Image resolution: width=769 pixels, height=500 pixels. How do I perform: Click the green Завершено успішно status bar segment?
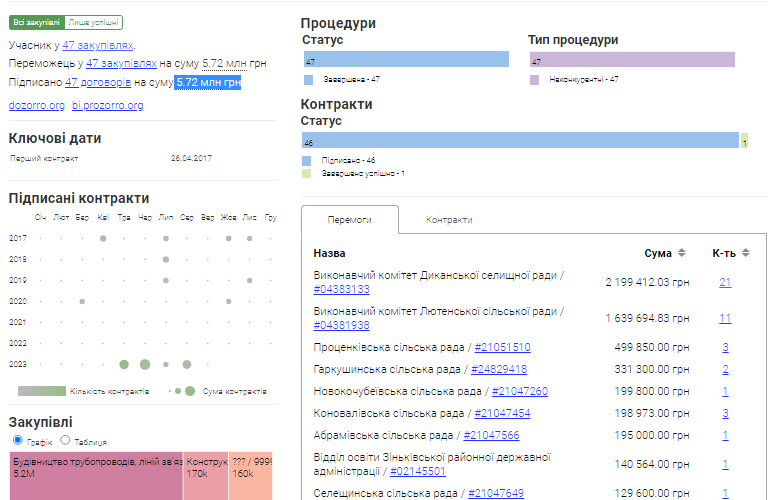click(745, 142)
